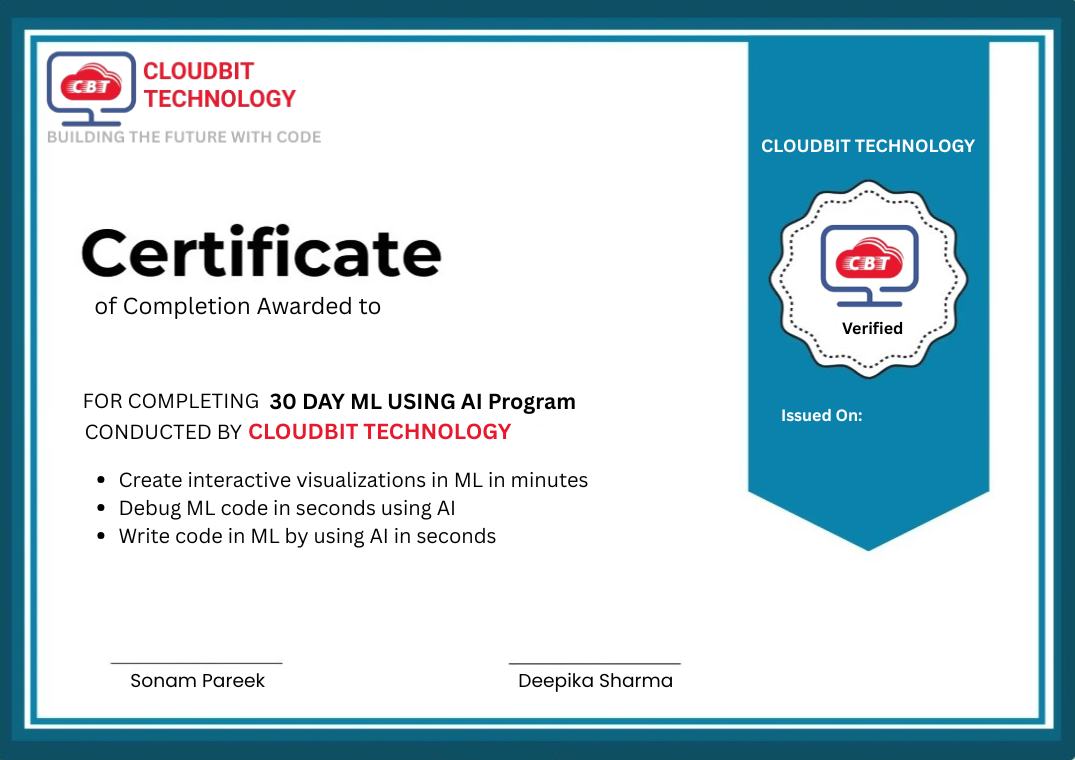Click the bullet point before 'Create interactive visualizations'
Screen dimensions: 1075x760
(x=101, y=481)
